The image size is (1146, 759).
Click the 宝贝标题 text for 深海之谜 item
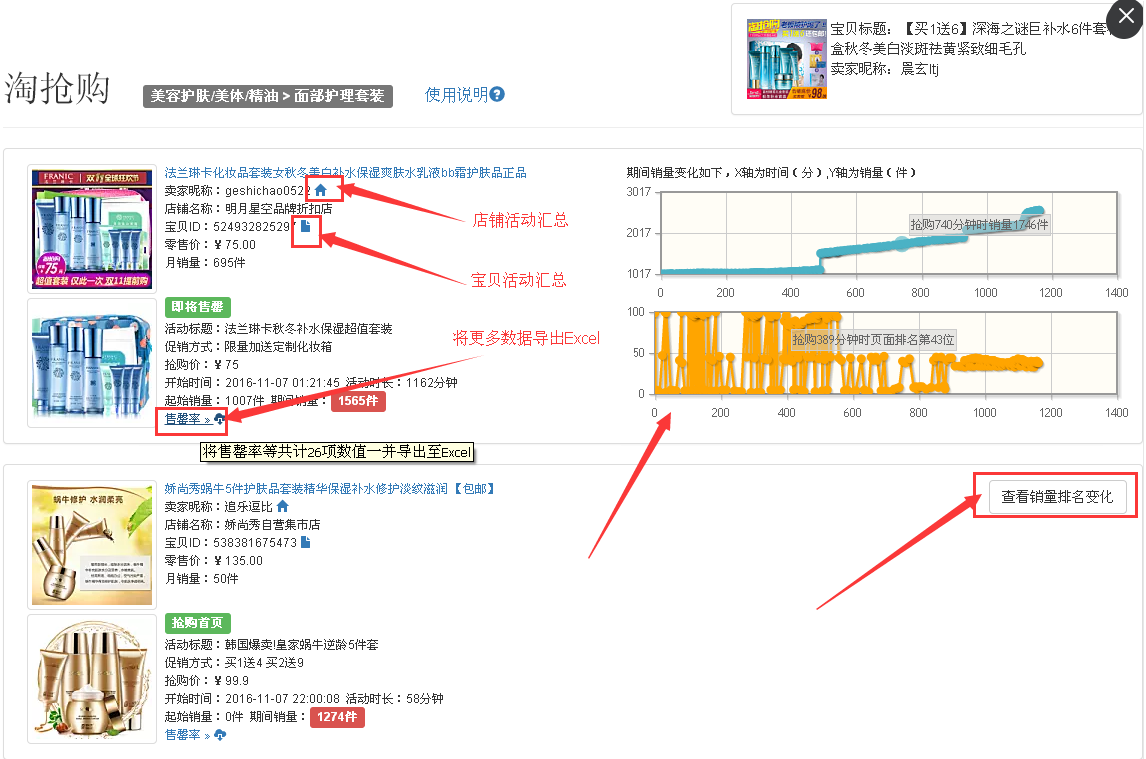coord(969,38)
